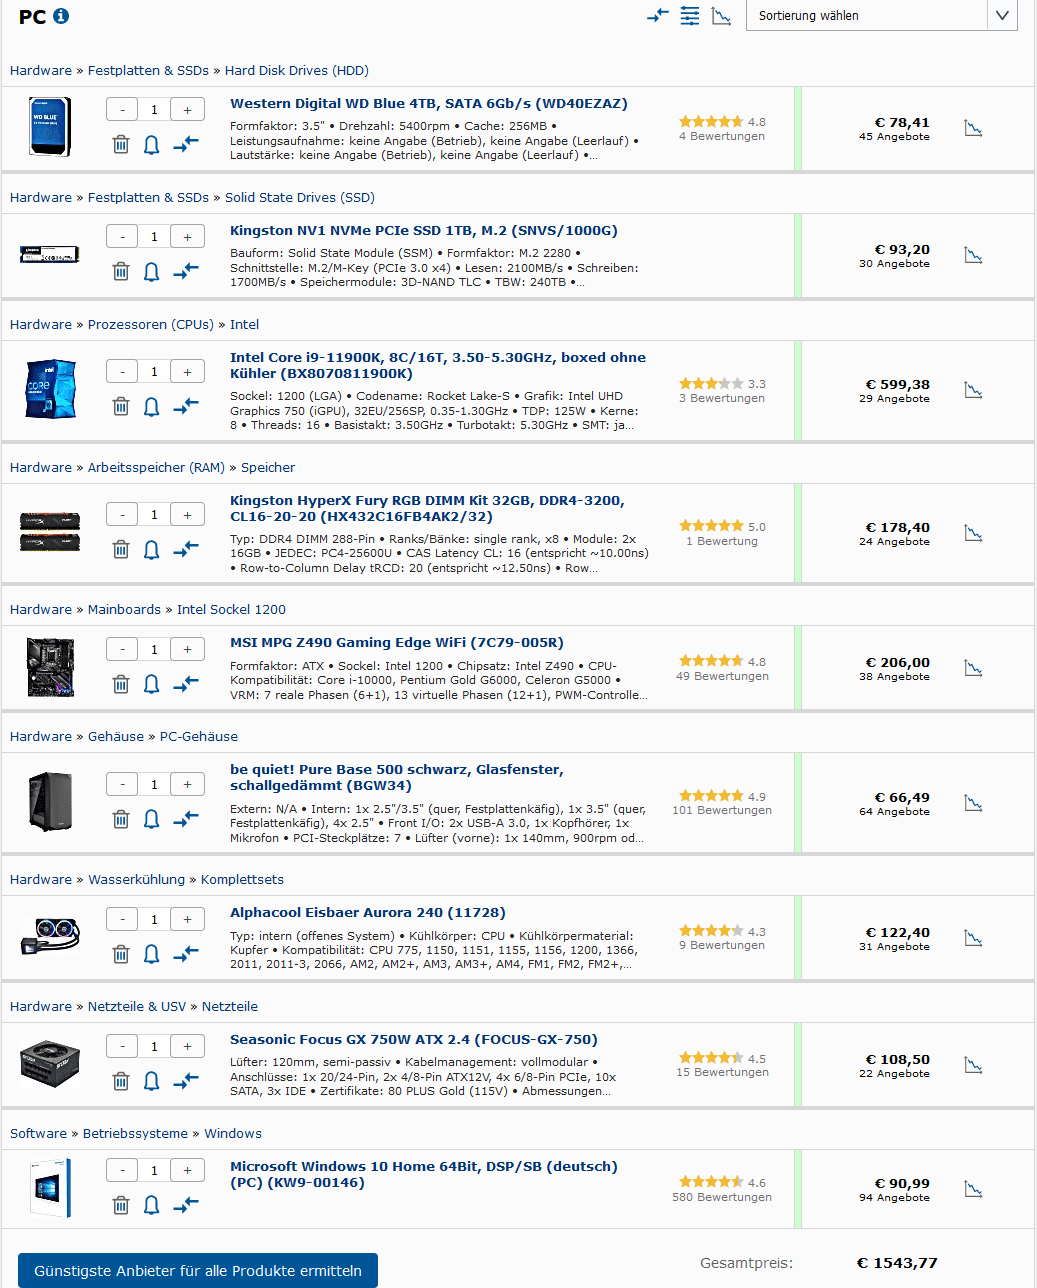Open the filter settings sliders icon at top
The height and width of the screenshot is (1288, 1037).
(x=690, y=16)
